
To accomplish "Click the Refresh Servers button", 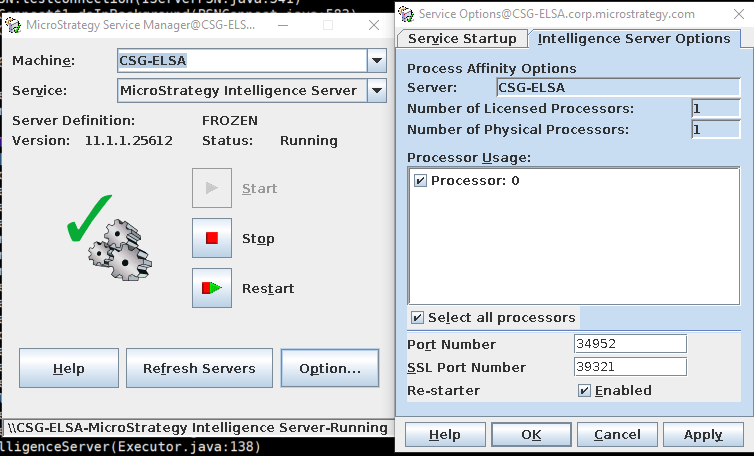I will (199, 368).
